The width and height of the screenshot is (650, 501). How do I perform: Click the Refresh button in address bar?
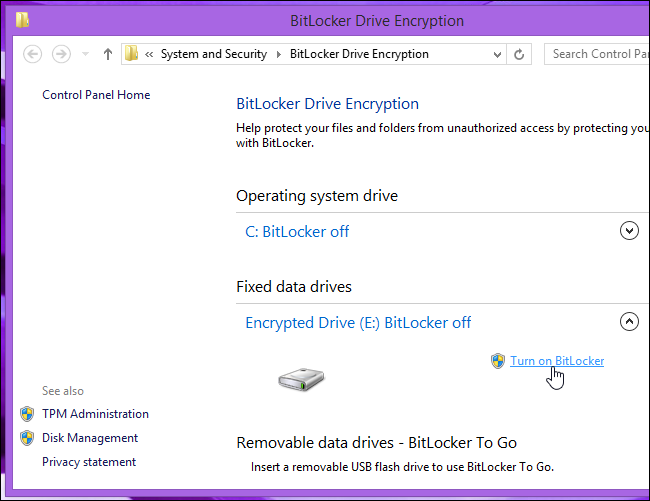[520, 54]
